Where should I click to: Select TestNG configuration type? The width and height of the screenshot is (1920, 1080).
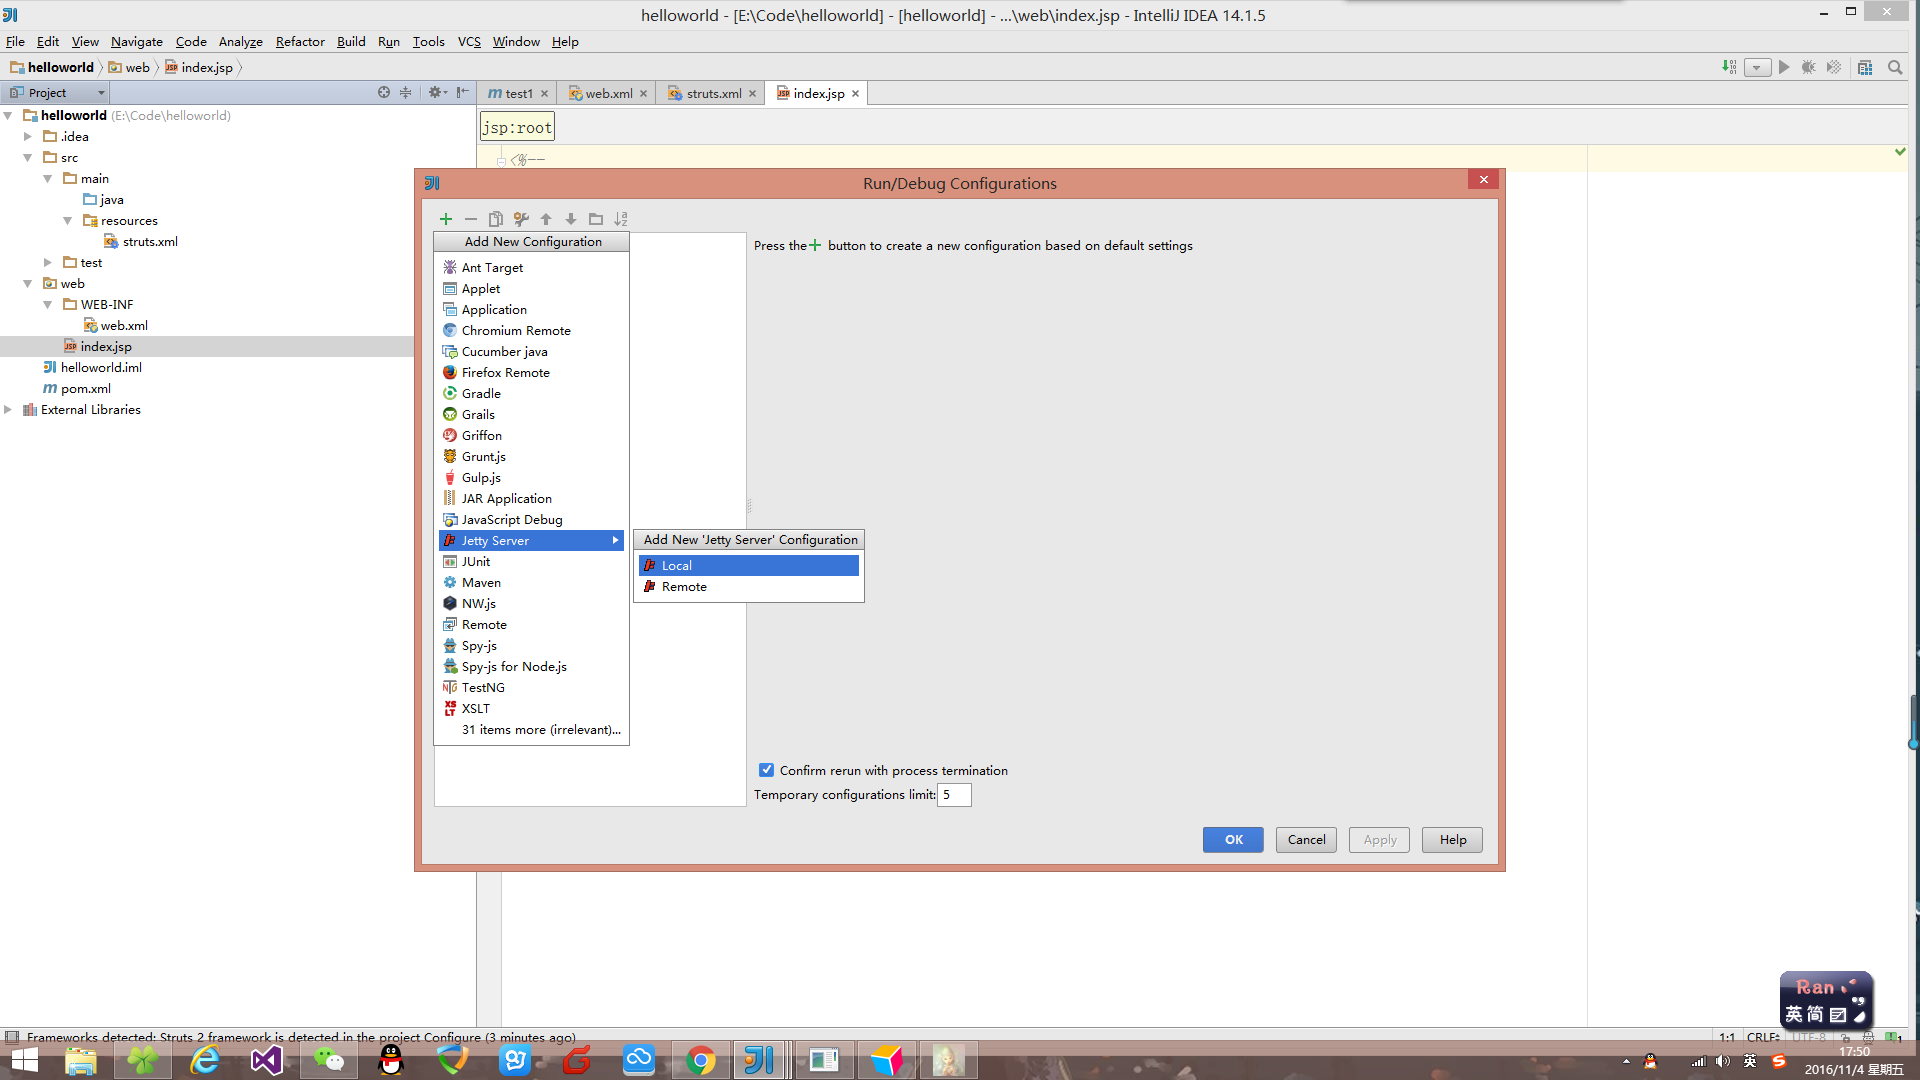531,688
